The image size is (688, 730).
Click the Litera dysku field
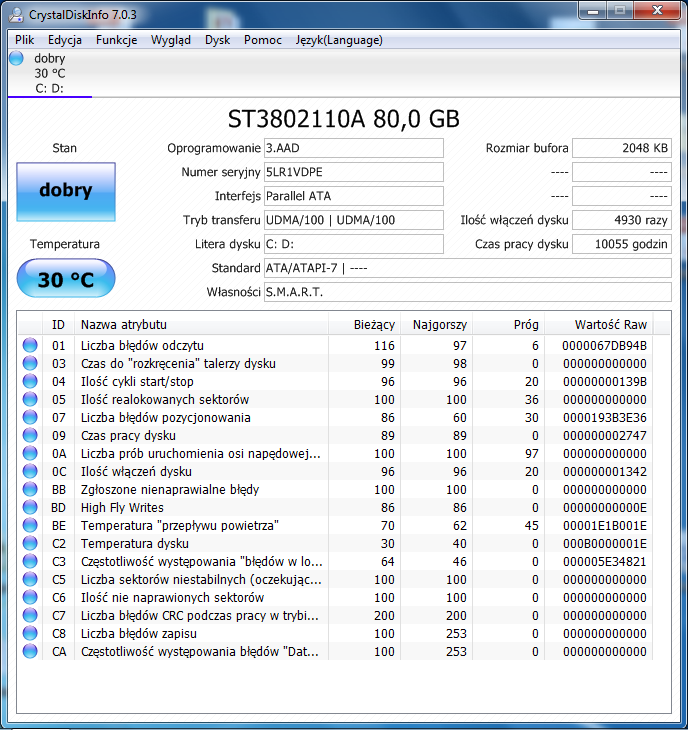(x=354, y=244)
